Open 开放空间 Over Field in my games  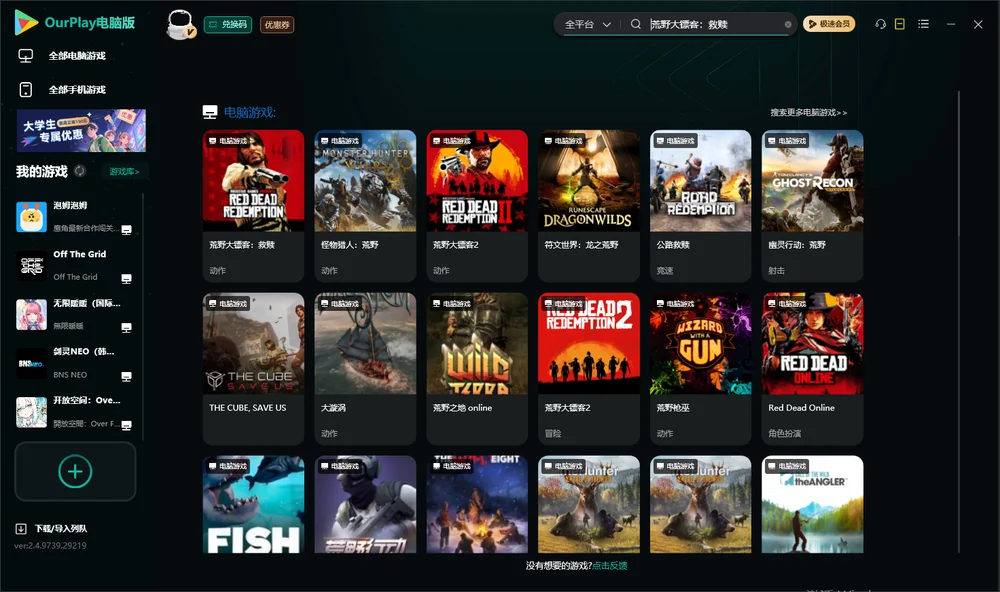point(75,412)
